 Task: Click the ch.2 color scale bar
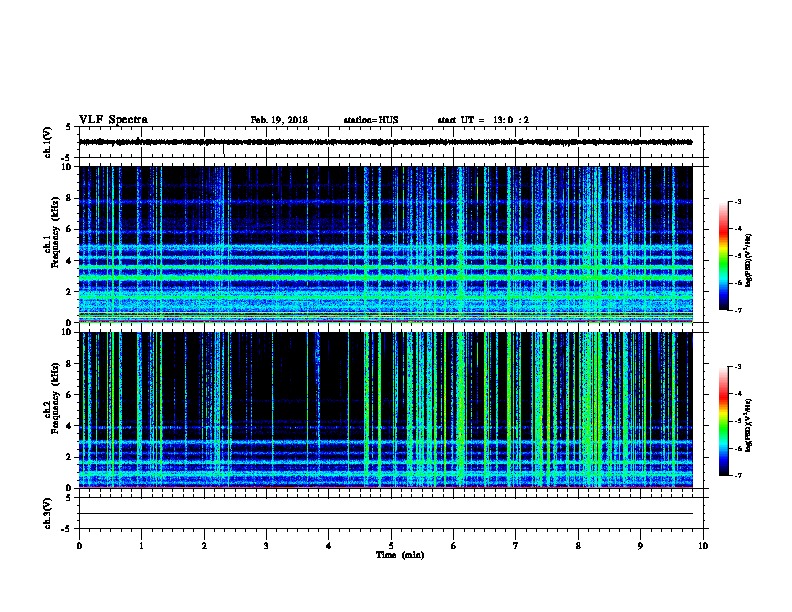pyautogui.click(x=723, y=421)
